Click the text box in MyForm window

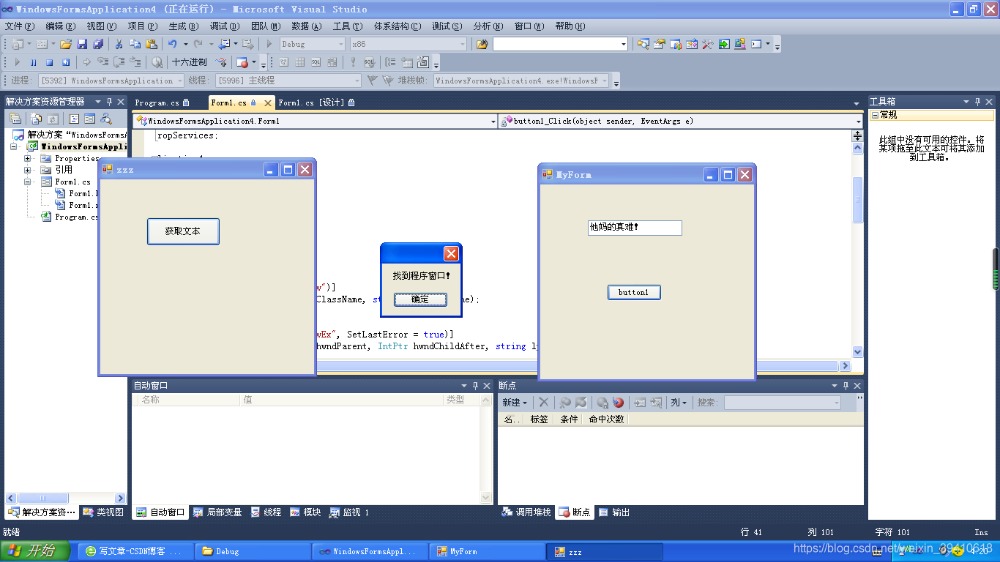[x=634, y=227]
